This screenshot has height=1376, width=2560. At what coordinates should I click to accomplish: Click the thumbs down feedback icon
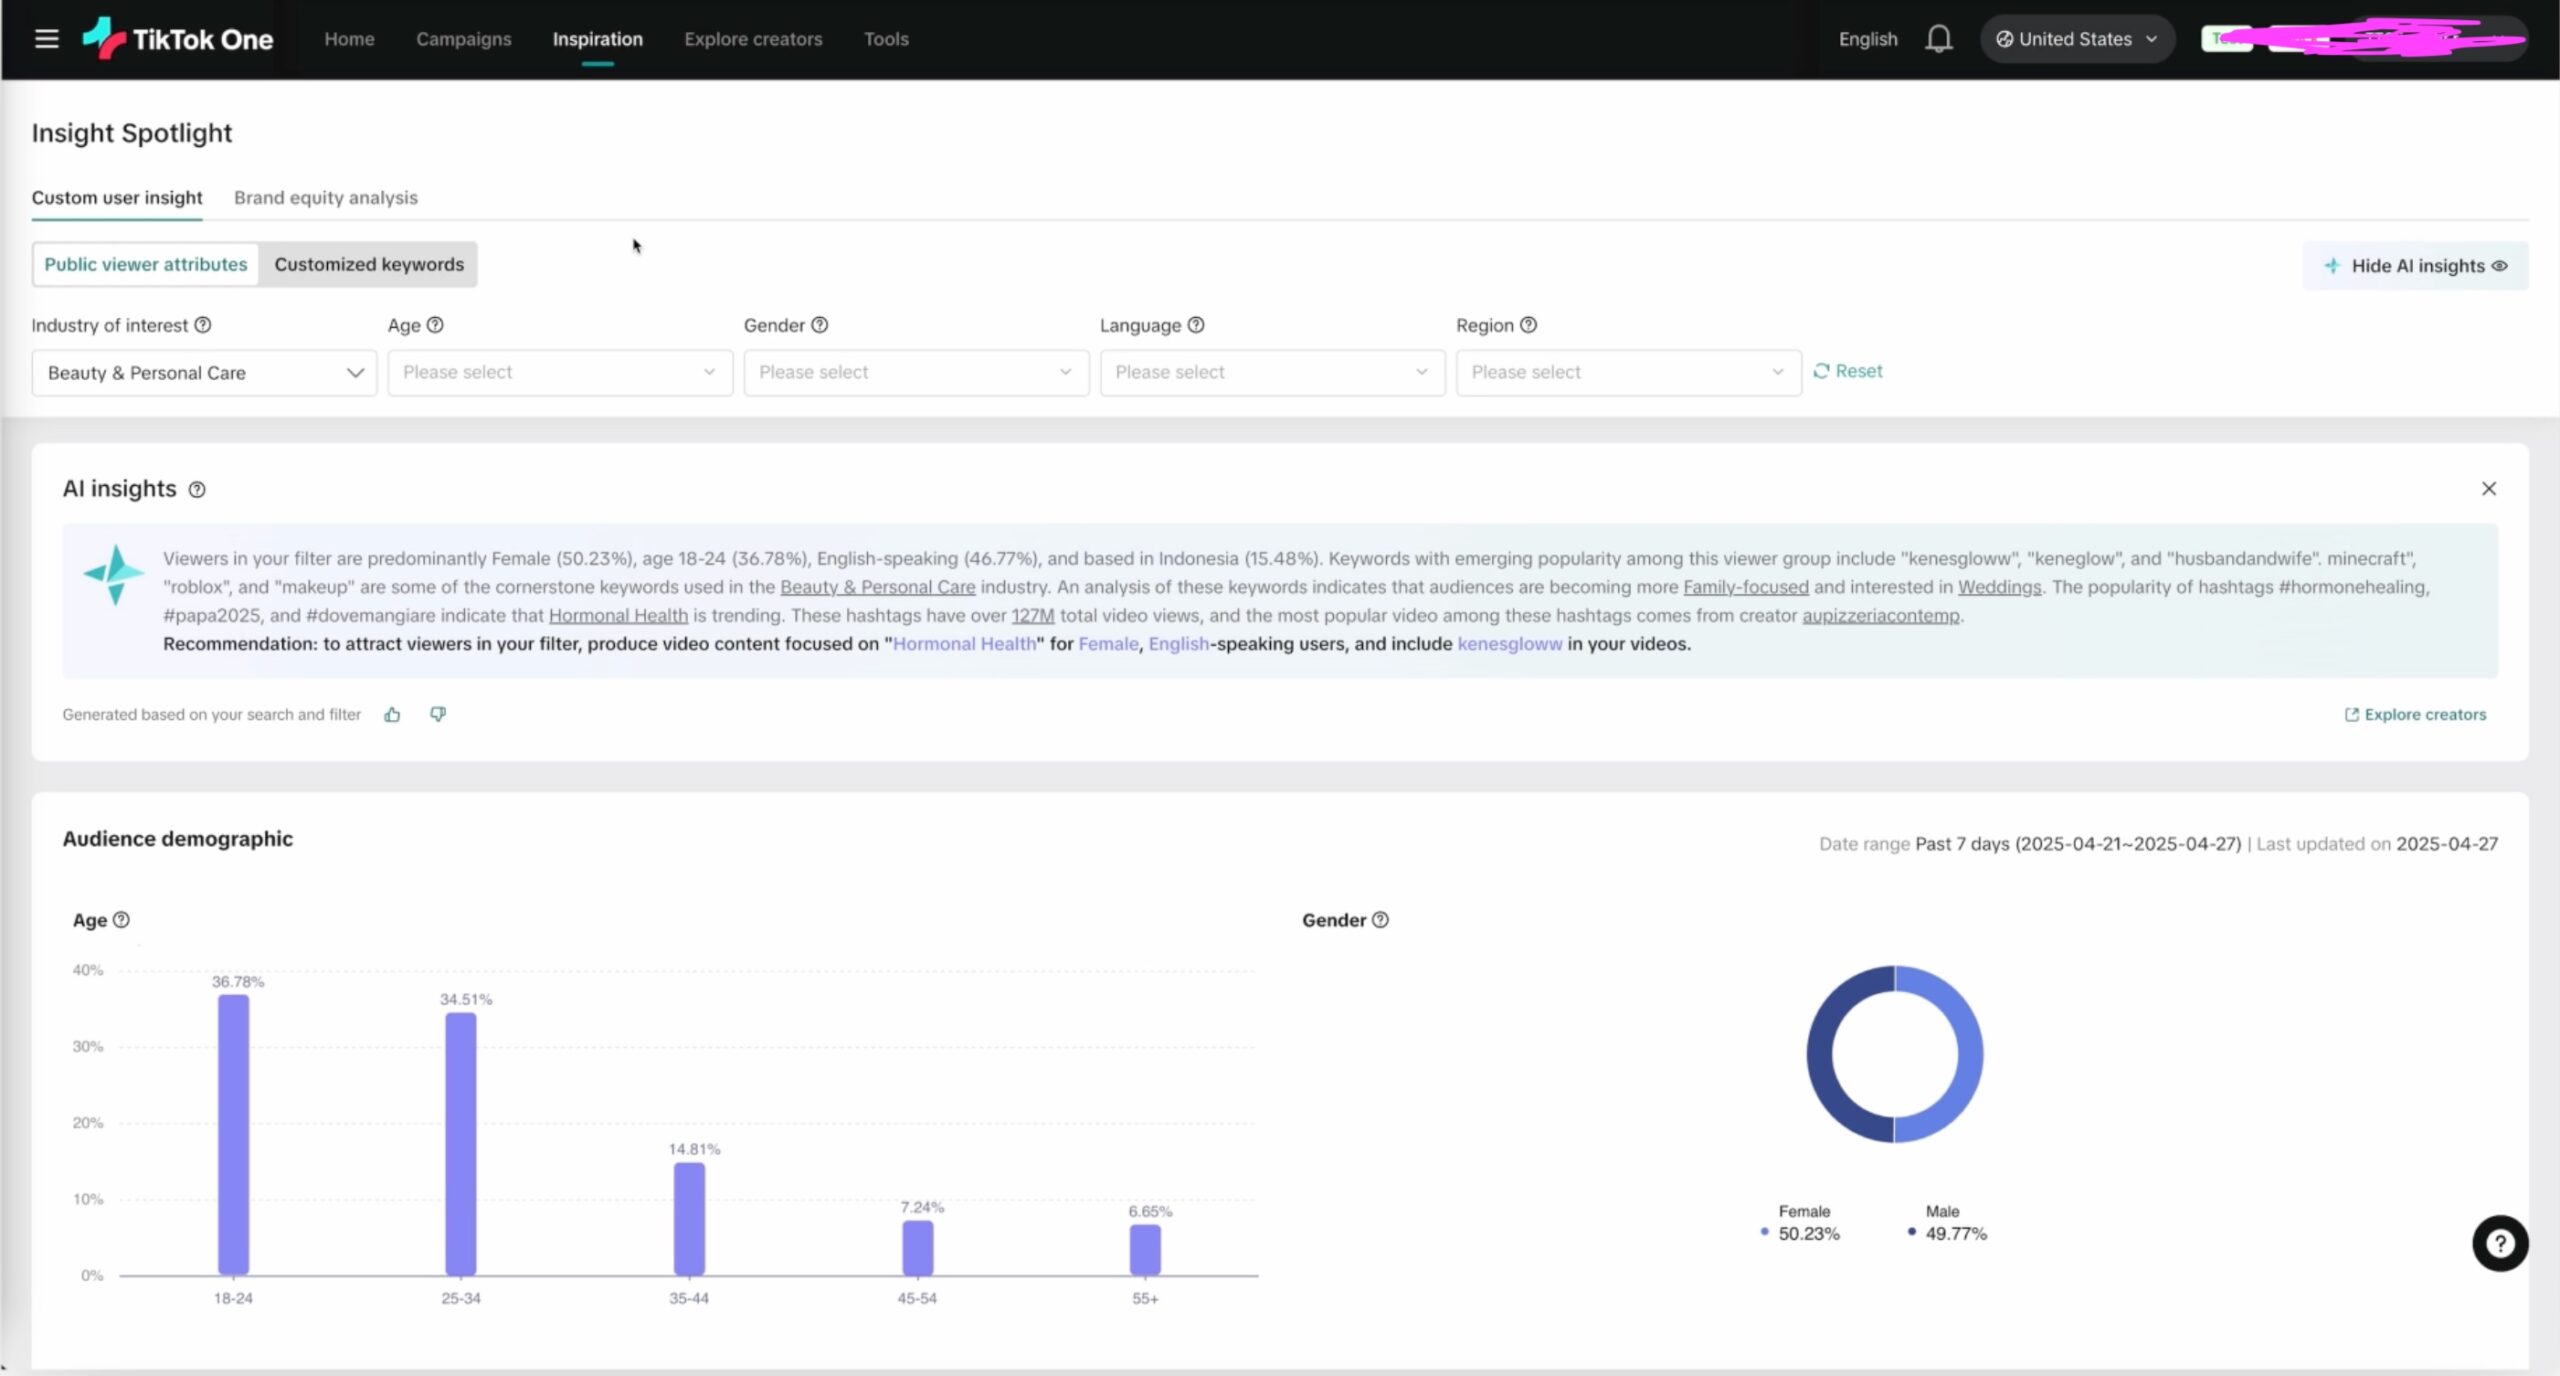438,714
